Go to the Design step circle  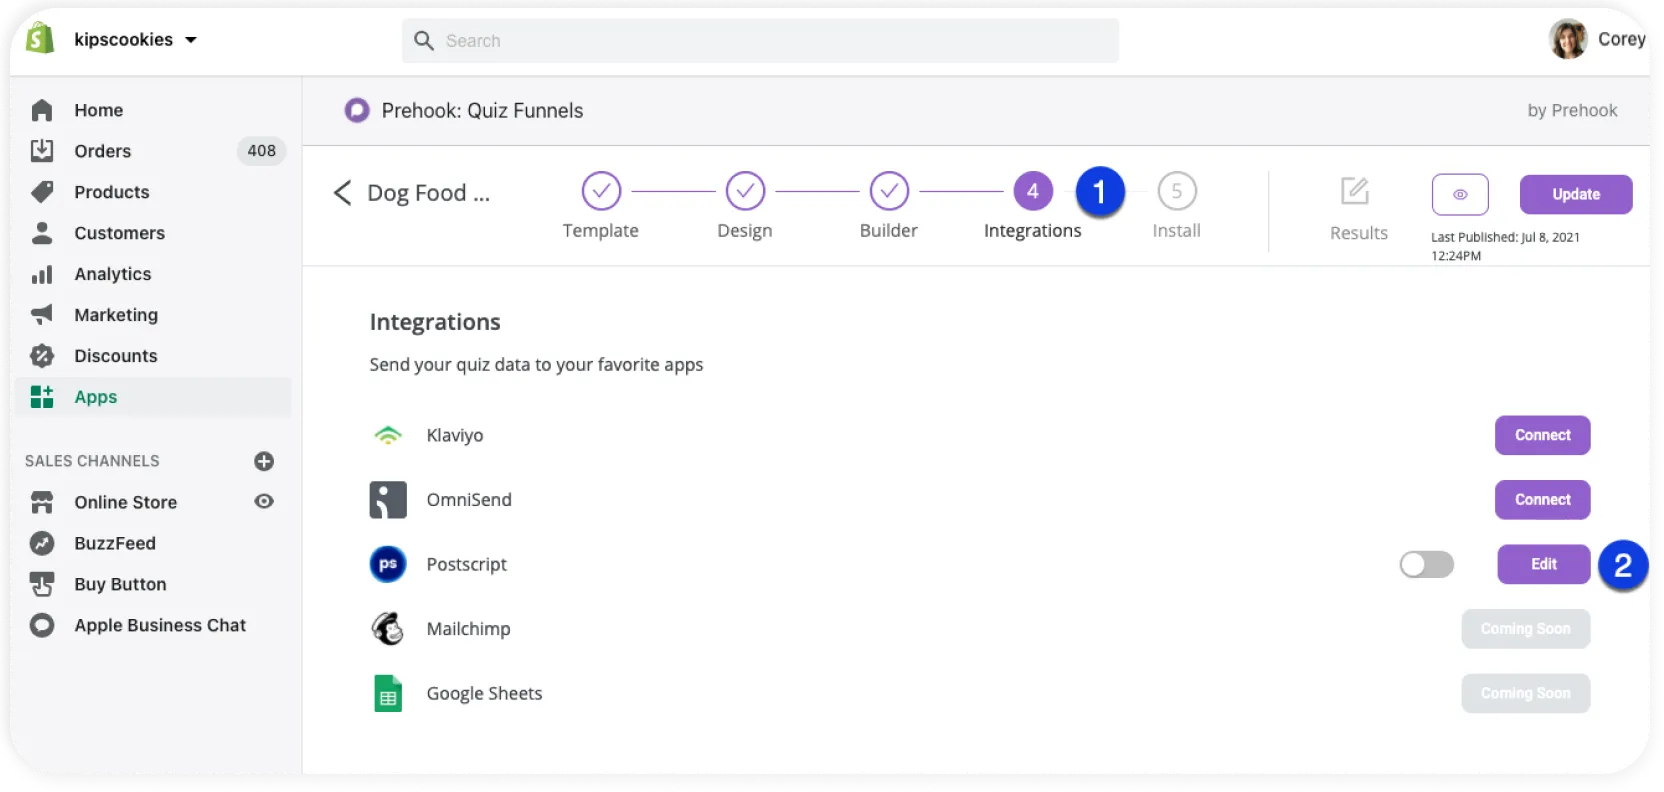pyautogui.click(x=745, y=191)
